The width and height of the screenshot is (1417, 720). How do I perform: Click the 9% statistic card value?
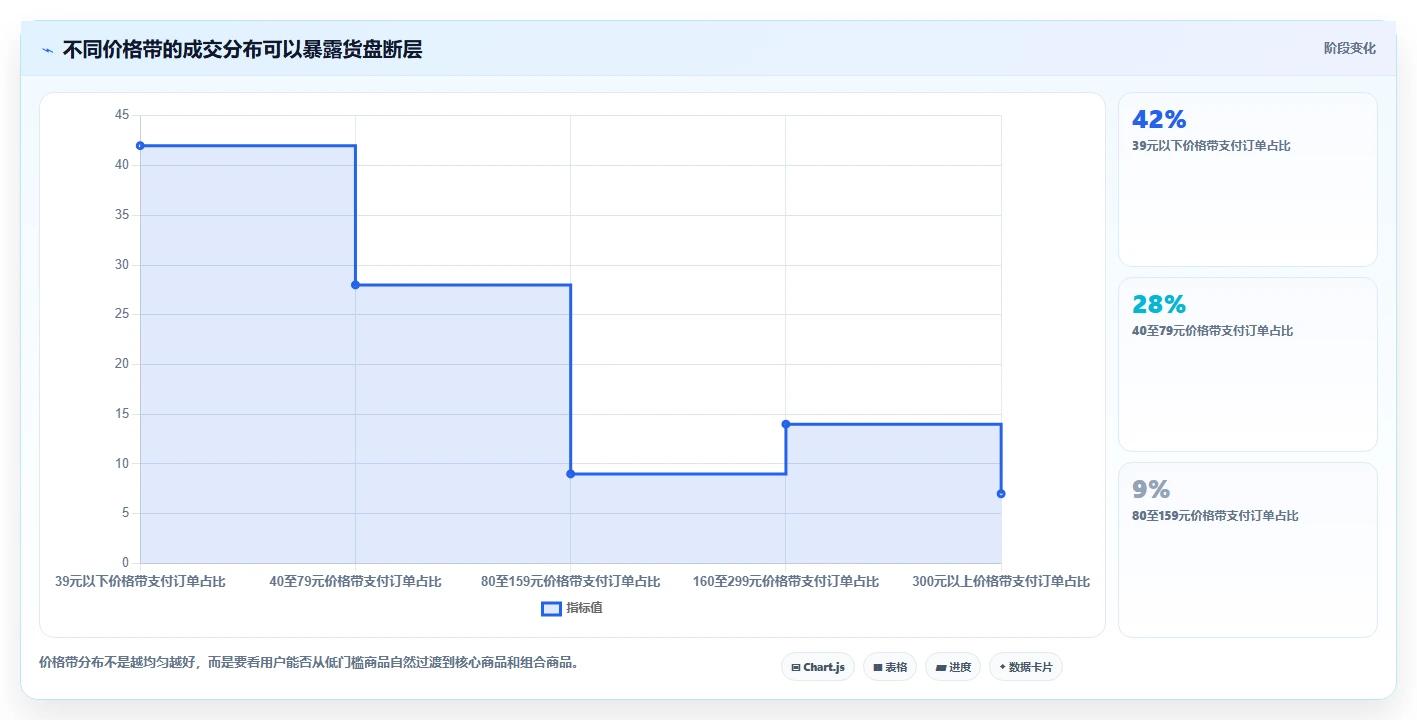1151,490
